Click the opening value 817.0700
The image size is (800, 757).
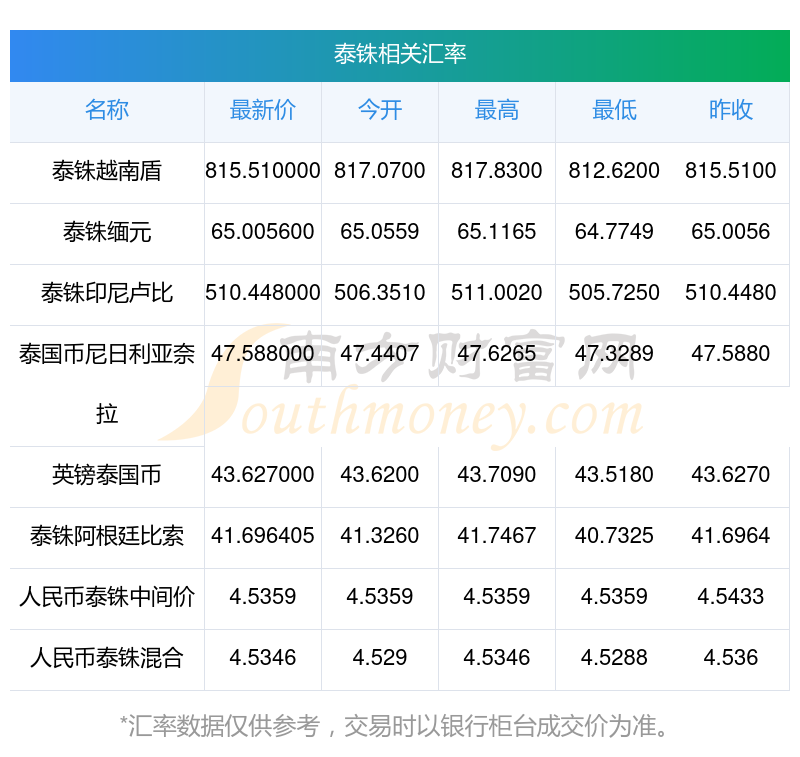click(x=380, y=170)
